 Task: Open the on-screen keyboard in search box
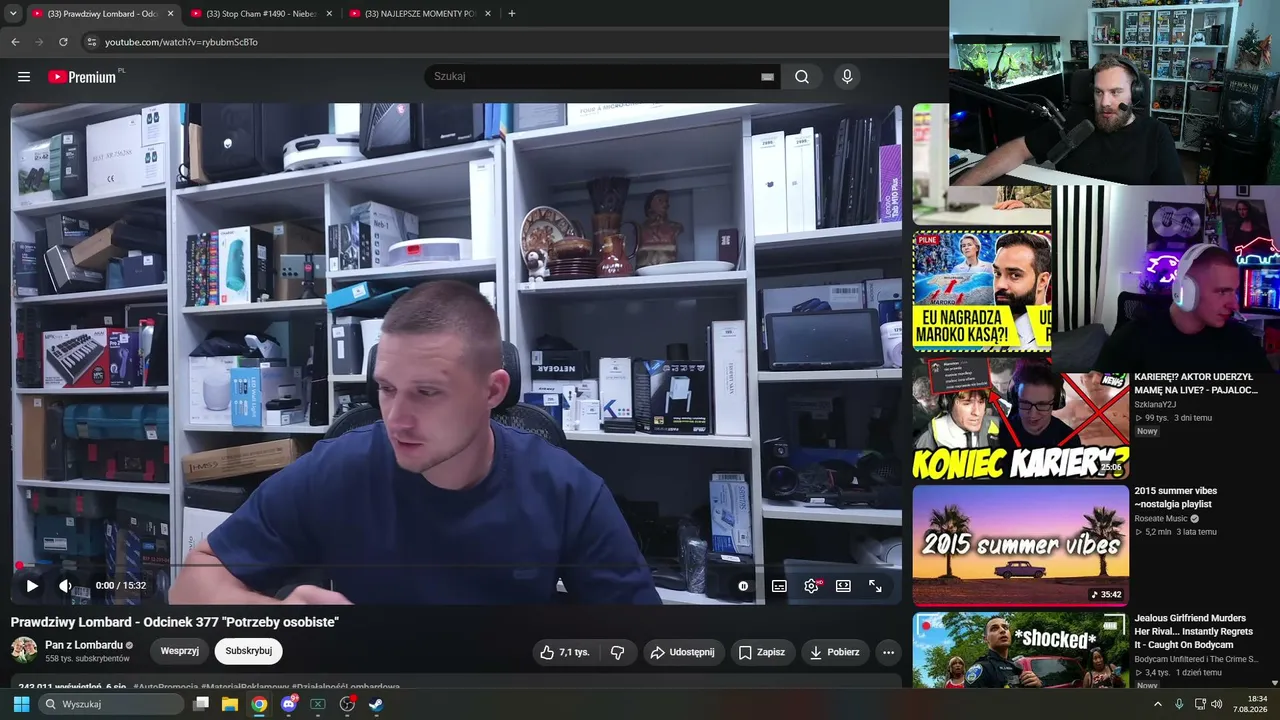click(767, 77)
